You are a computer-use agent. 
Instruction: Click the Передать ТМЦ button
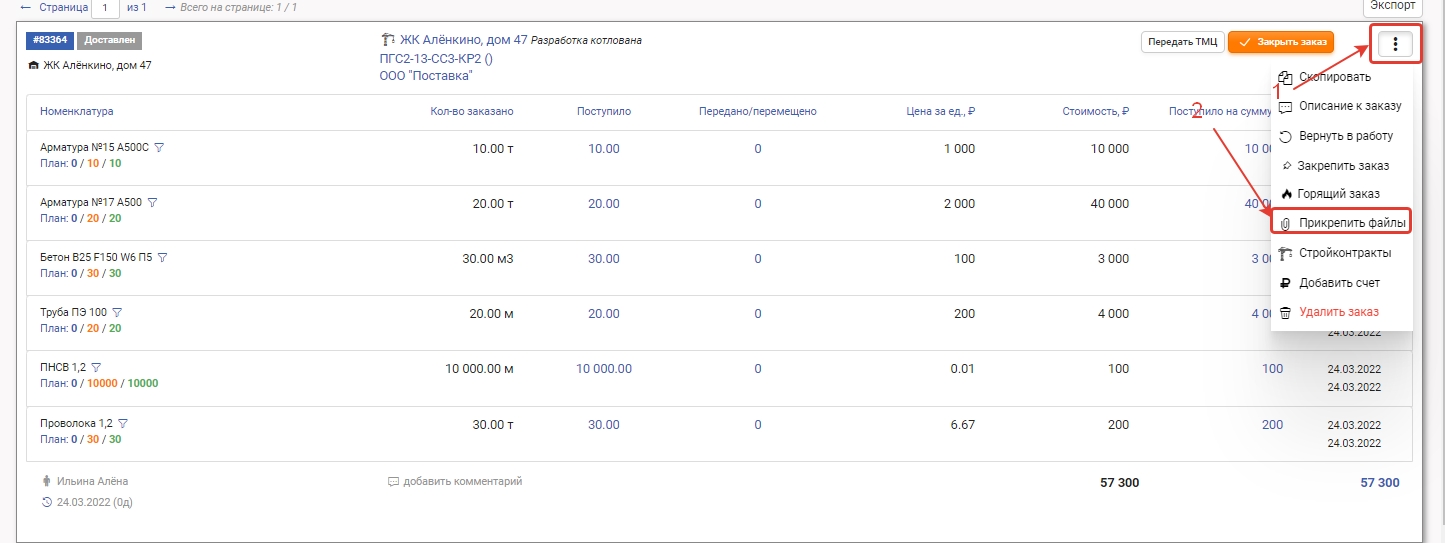(1182, 42)
